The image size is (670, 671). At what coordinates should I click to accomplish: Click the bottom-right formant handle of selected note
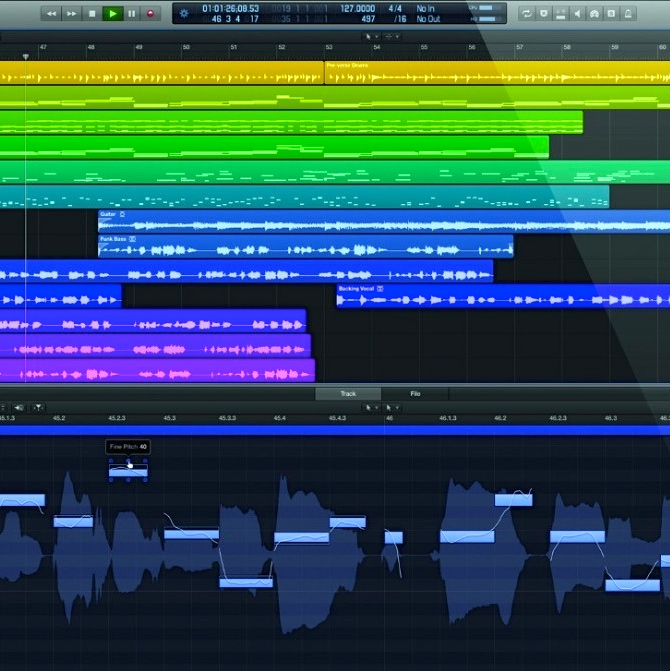pos(145,480)
